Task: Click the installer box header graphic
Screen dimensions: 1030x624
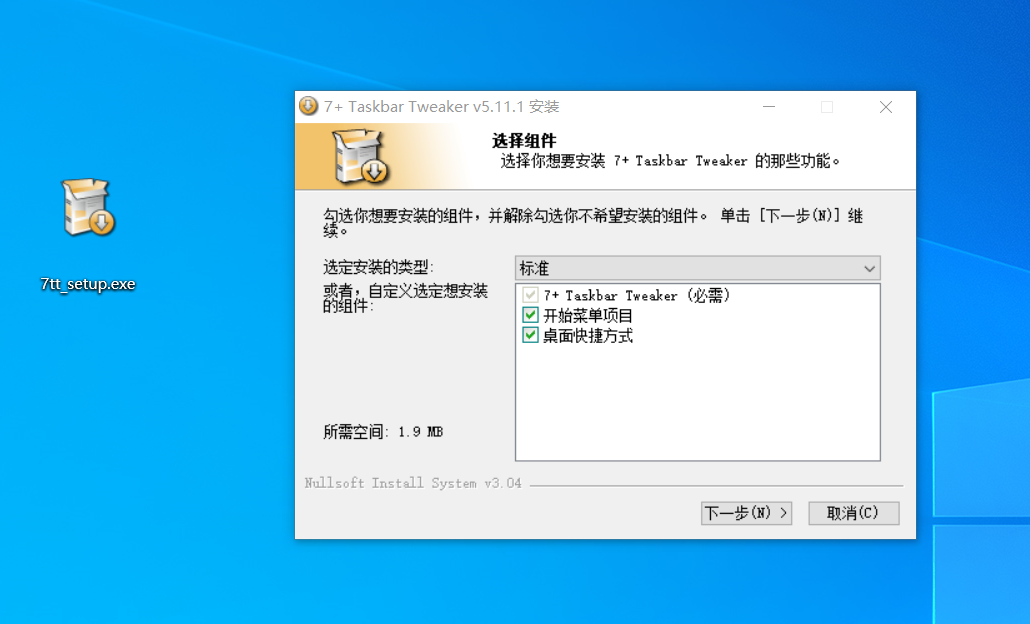Action: (361, 156)
